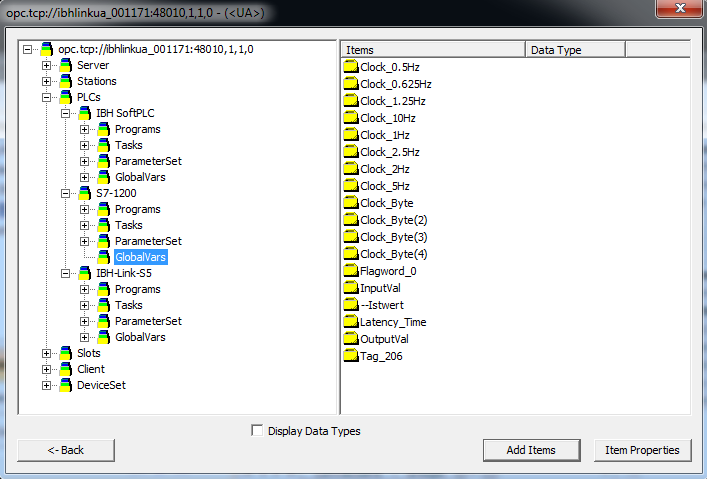
Task: Select the Latency_Time item icon
Action: (351, 322)
